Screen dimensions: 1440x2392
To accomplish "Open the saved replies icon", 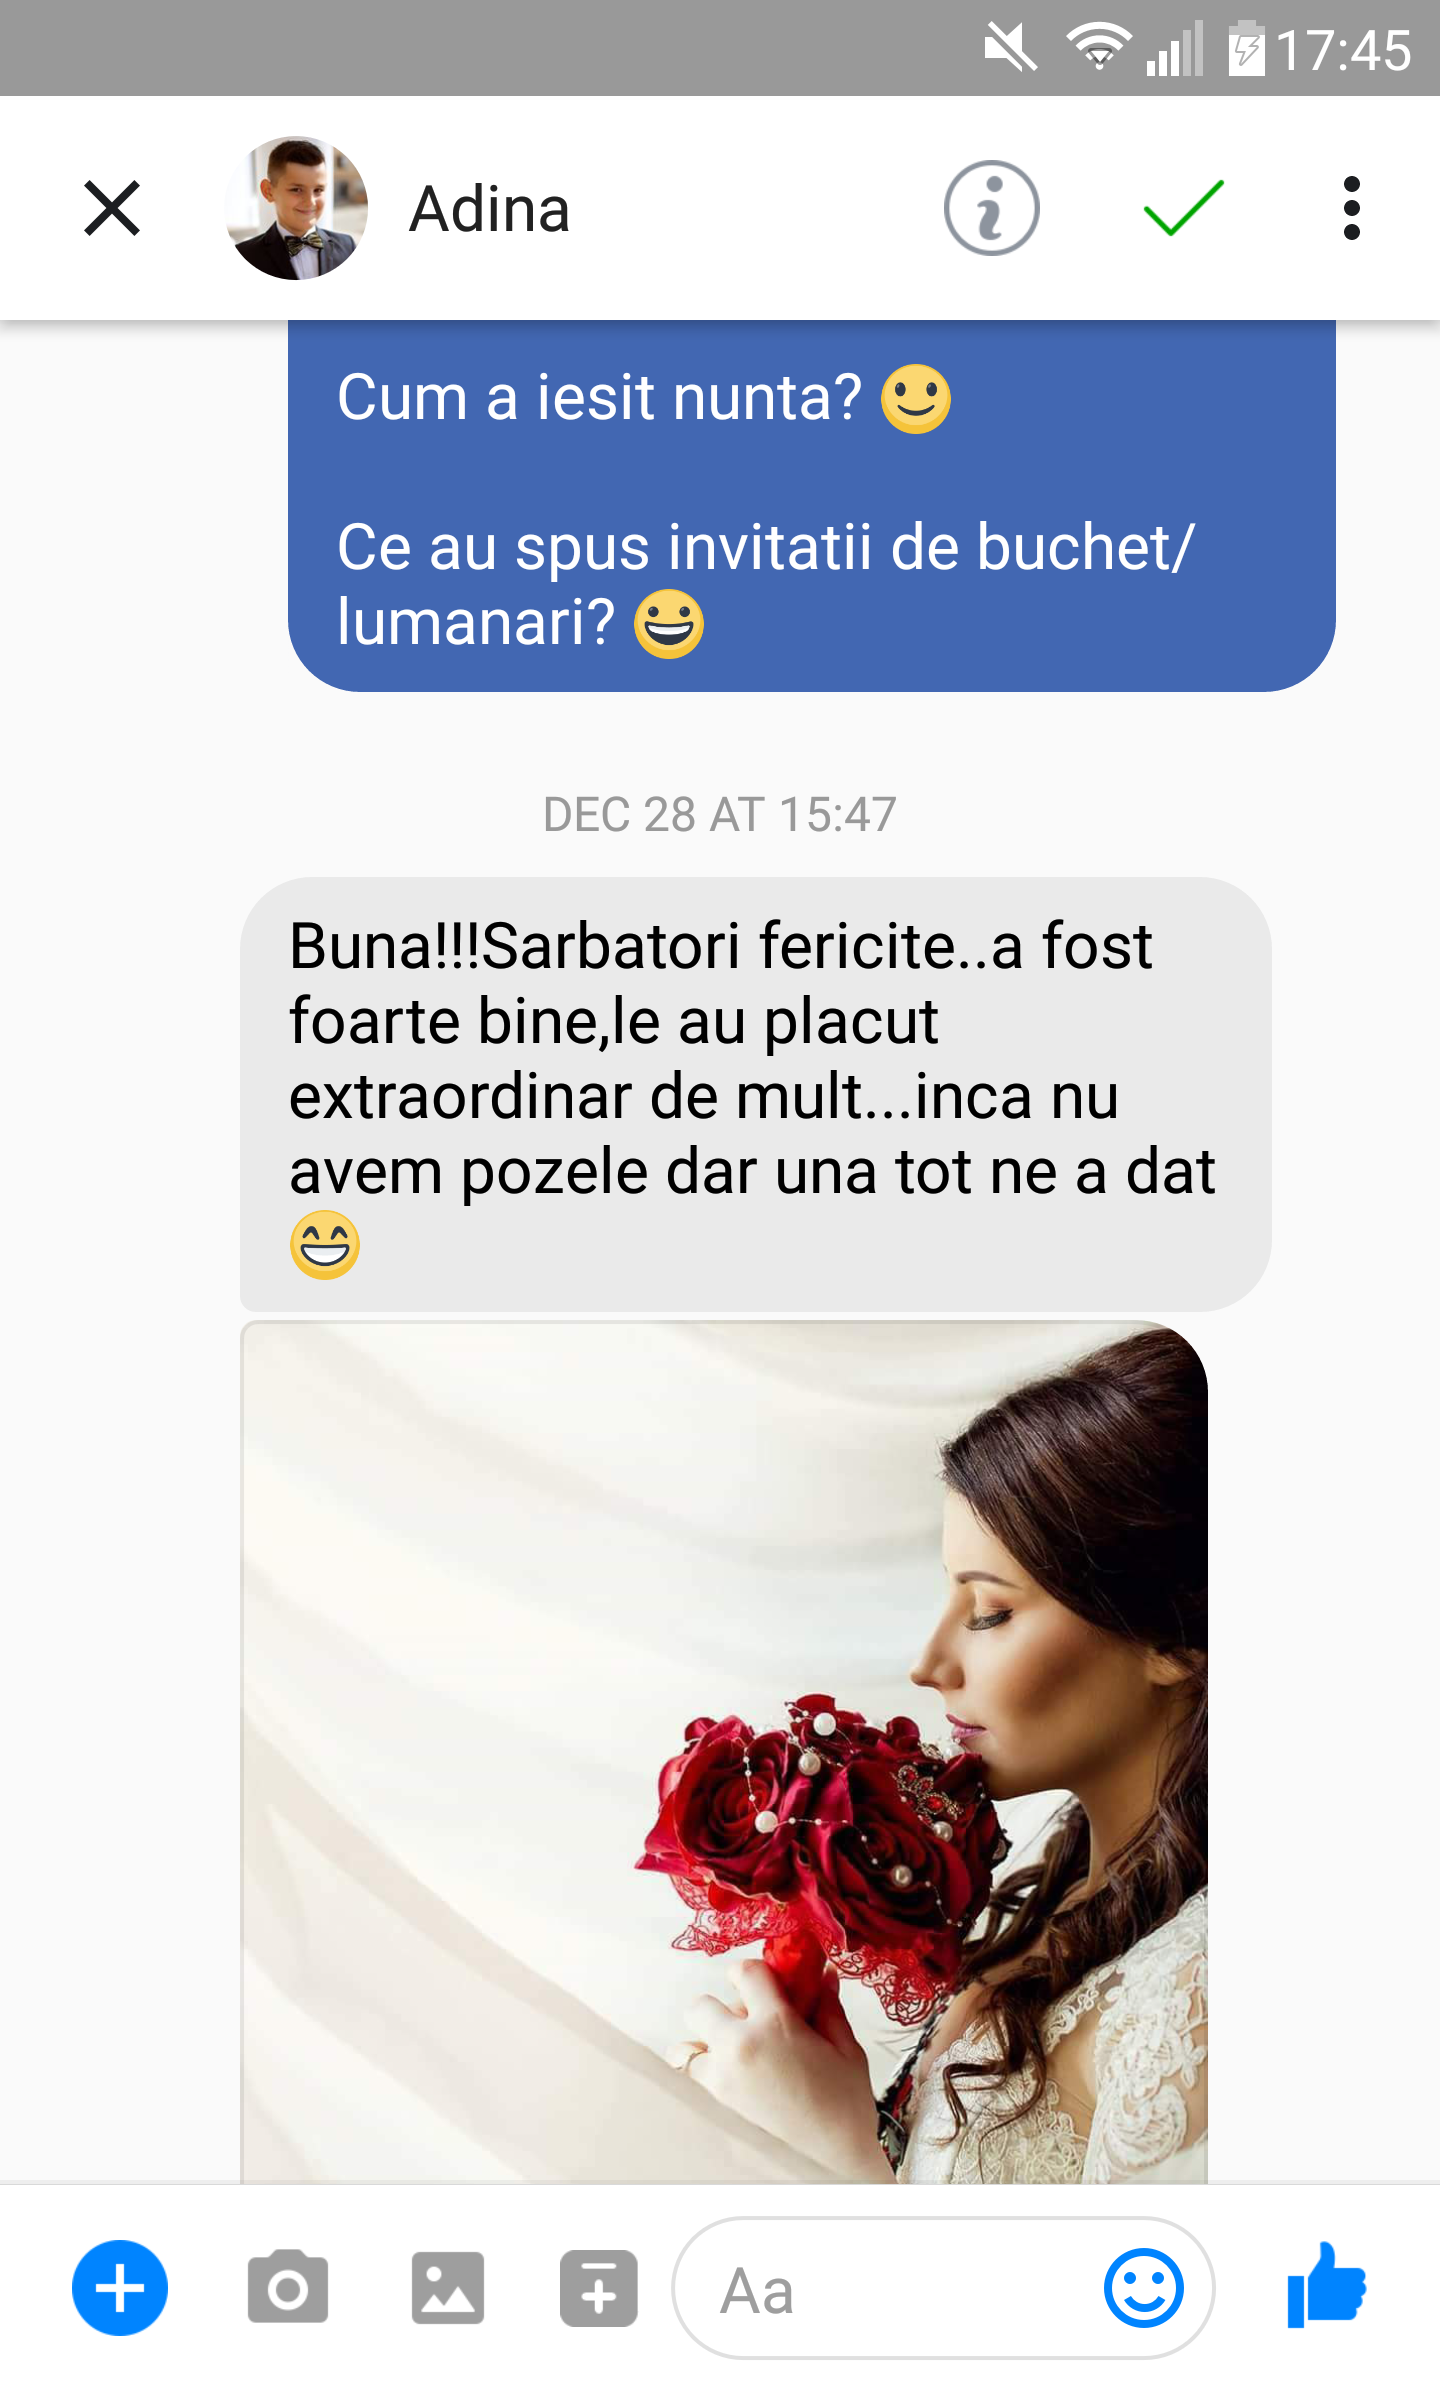I will tap(598, 2288).
